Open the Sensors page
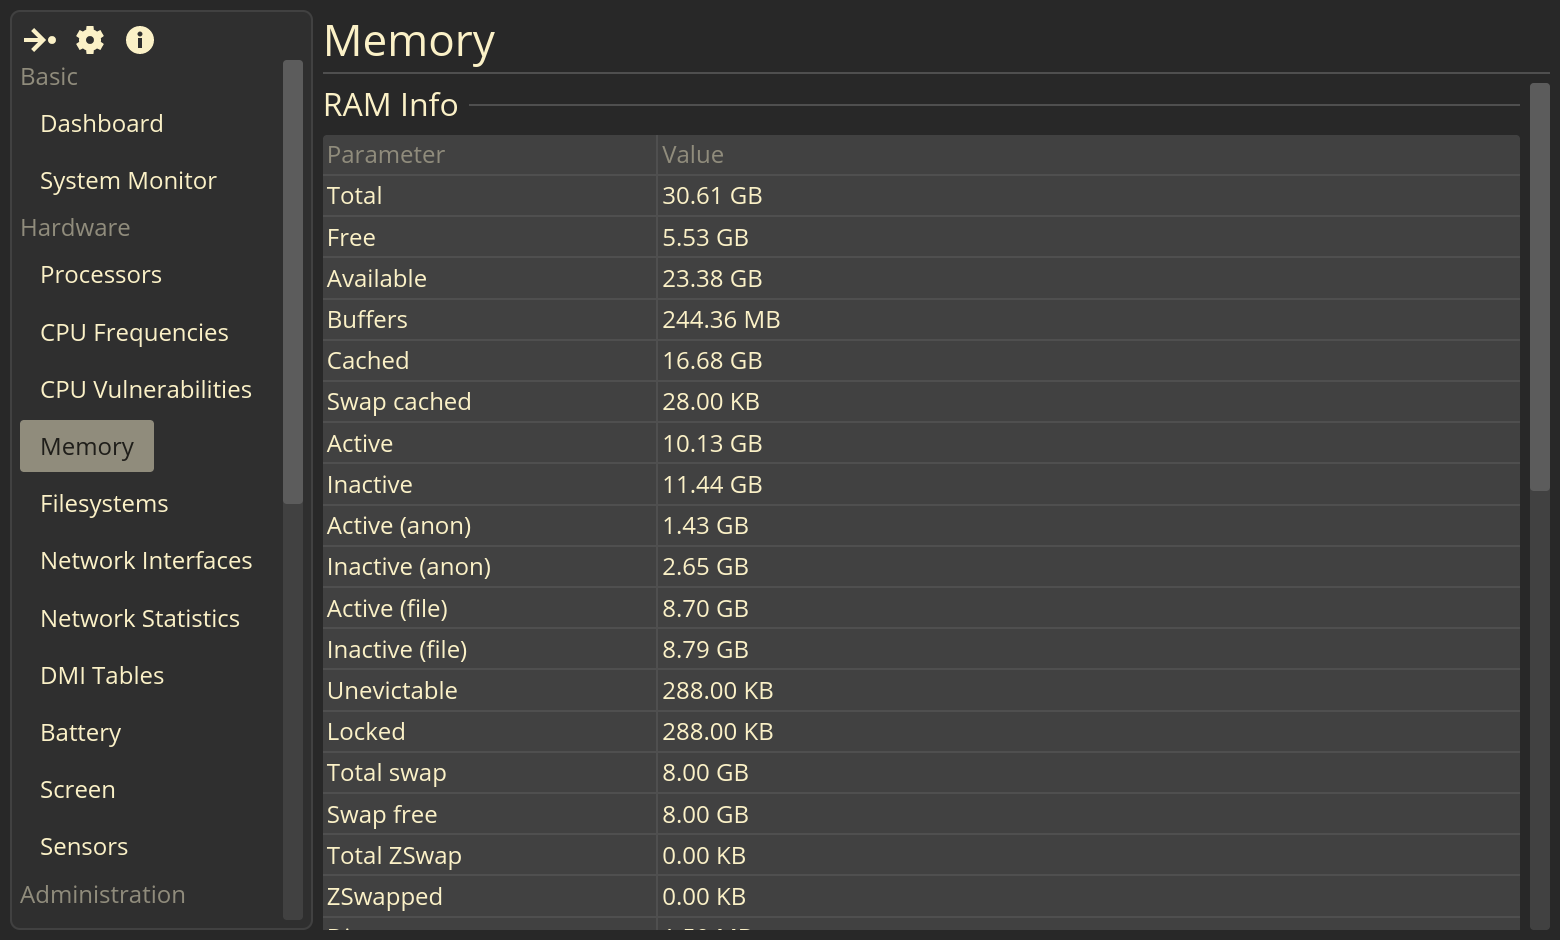This screenshot has height=940, width=1560. 84,847
